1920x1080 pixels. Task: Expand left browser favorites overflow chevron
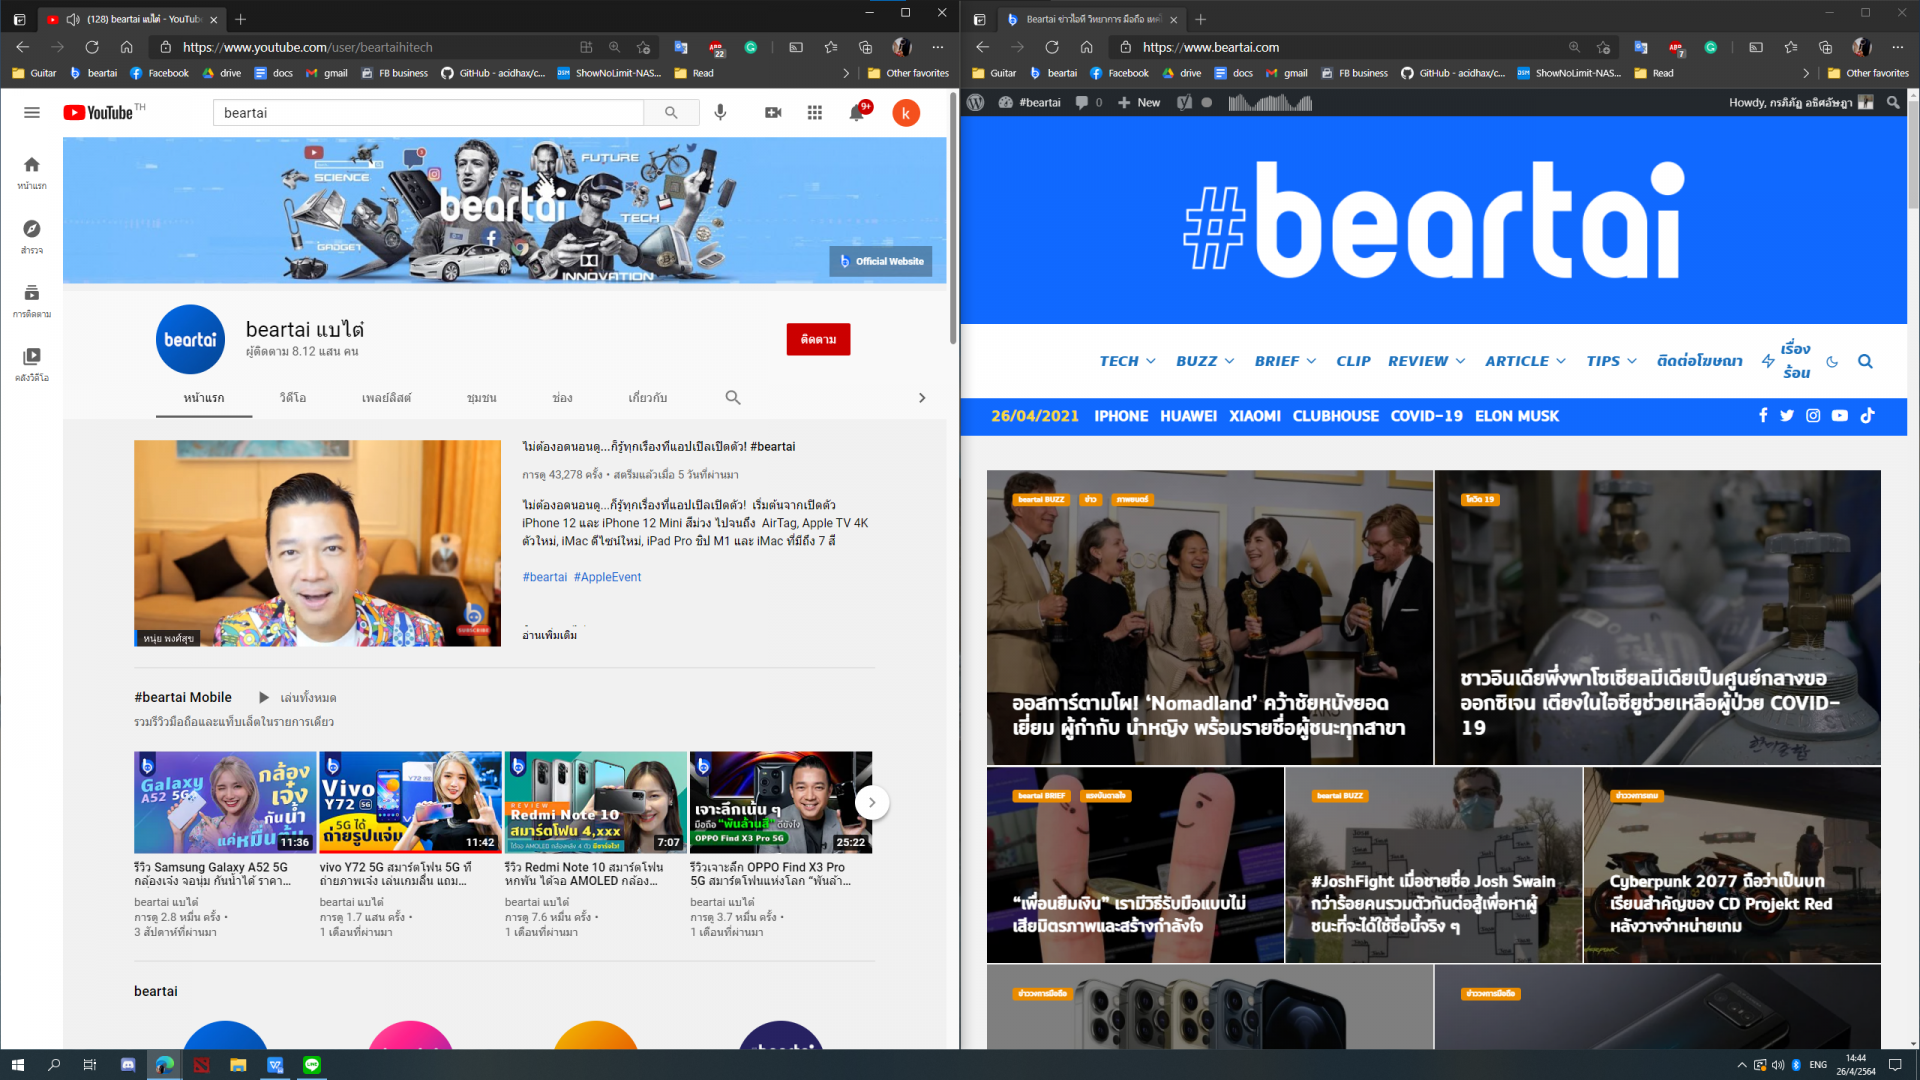coord(846,73)
